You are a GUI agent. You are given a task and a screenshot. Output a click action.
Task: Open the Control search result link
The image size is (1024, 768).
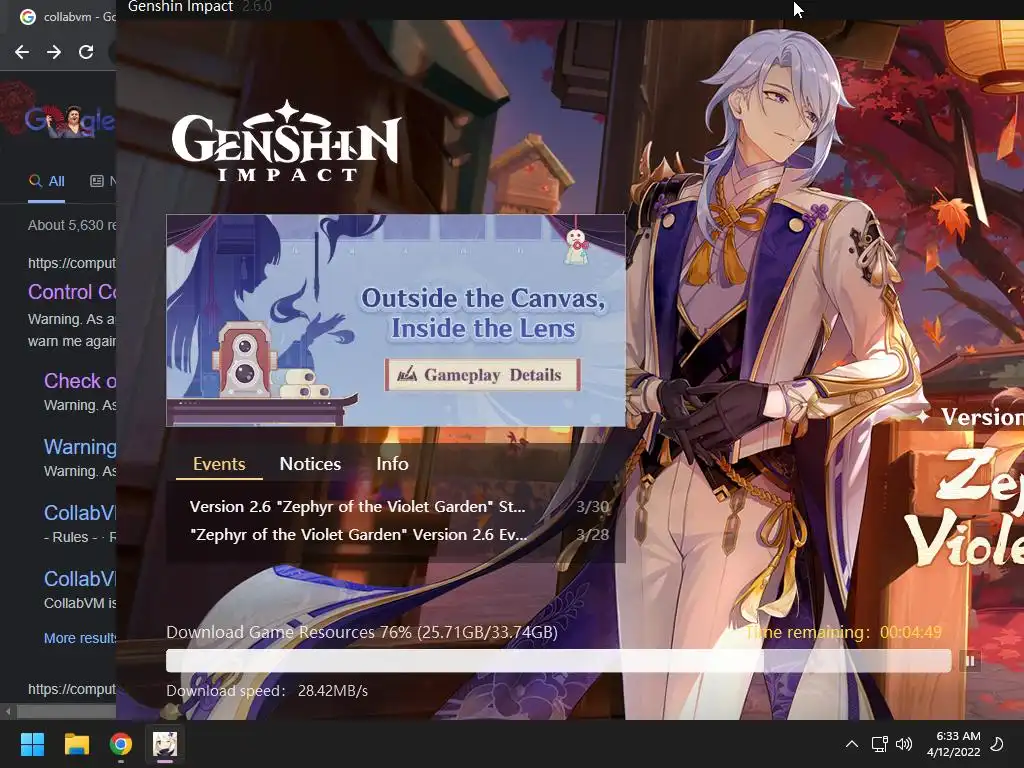[x=72, y=292]
